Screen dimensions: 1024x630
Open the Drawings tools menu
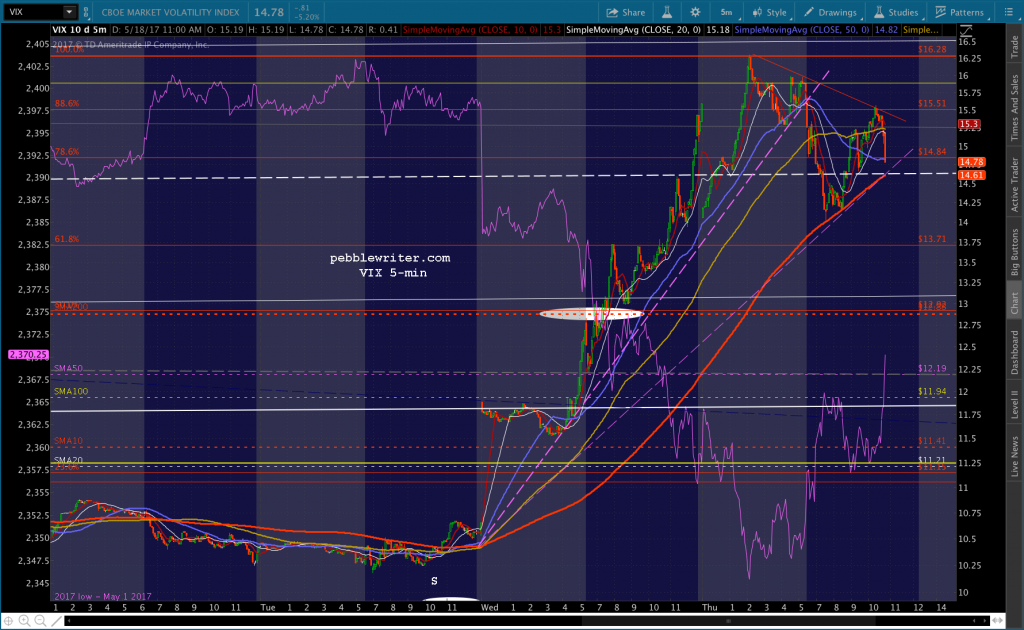(830, 12)
